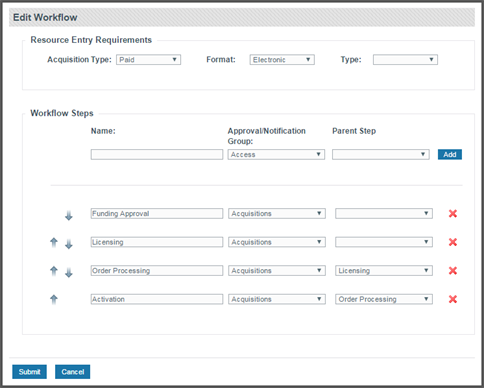This screenshot has width=484, height=388.
Task: Move Activation step up
Action: click(x=54, y=299)
